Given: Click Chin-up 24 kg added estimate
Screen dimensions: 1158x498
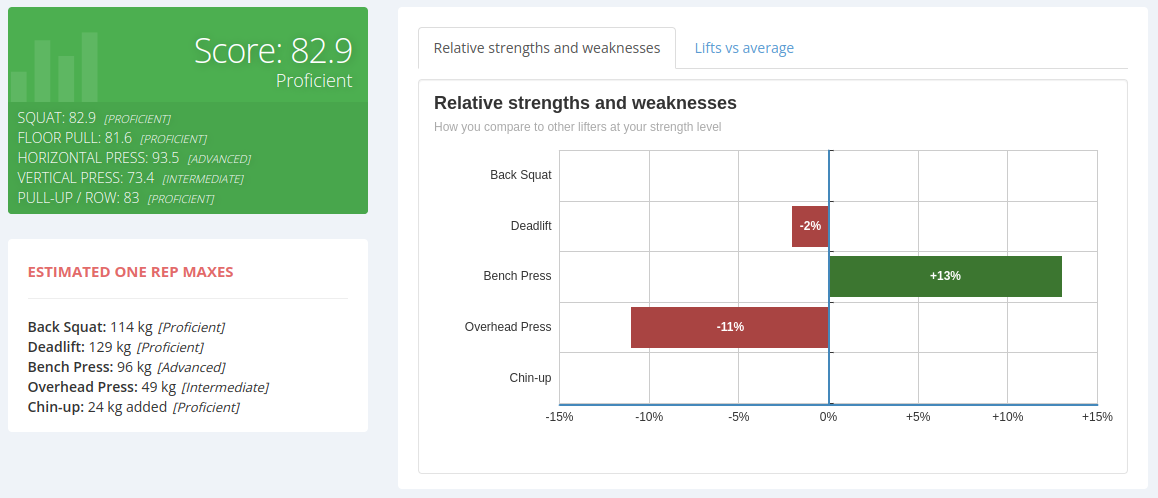Looking at the screenshot, I should pos(133,407).
